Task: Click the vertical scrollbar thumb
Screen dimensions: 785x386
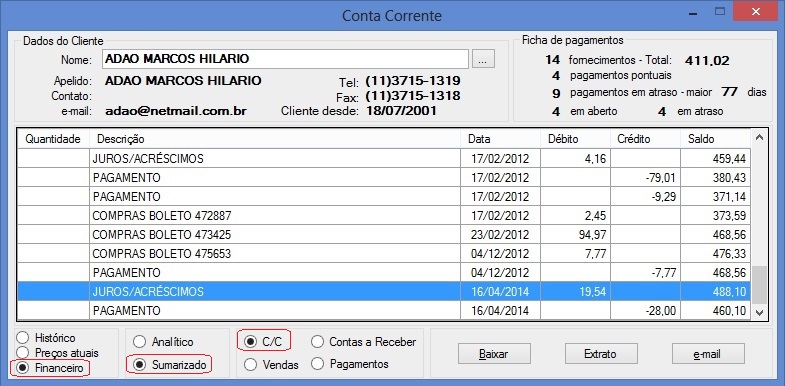Action: (759, 284)
